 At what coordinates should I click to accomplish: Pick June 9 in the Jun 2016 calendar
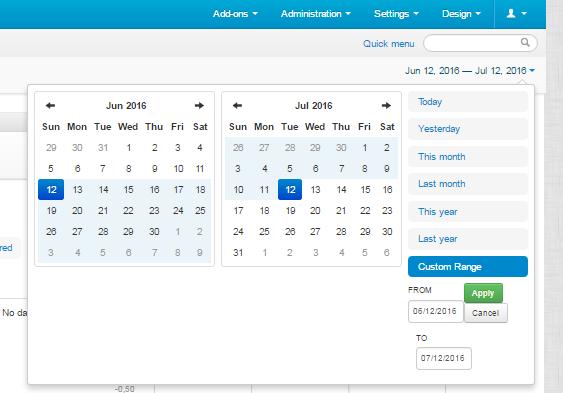(154, 169)
